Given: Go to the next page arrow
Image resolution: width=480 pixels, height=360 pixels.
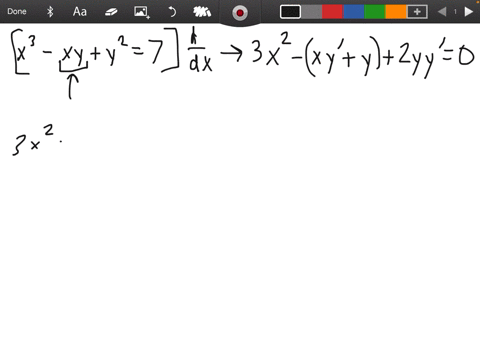Looking at the screenshot, I should pos(469,12).
